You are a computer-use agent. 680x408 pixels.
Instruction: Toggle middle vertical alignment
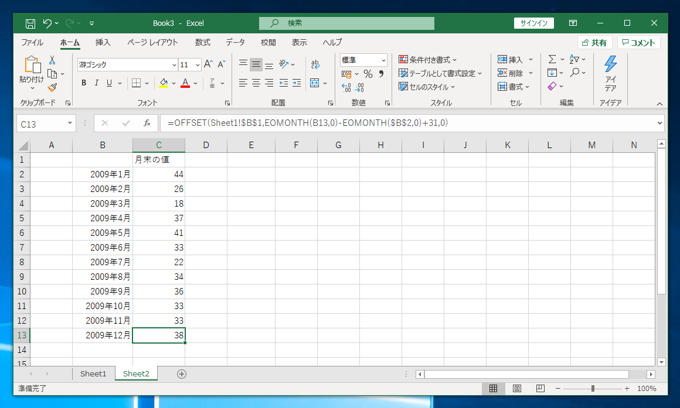(256, 65)
